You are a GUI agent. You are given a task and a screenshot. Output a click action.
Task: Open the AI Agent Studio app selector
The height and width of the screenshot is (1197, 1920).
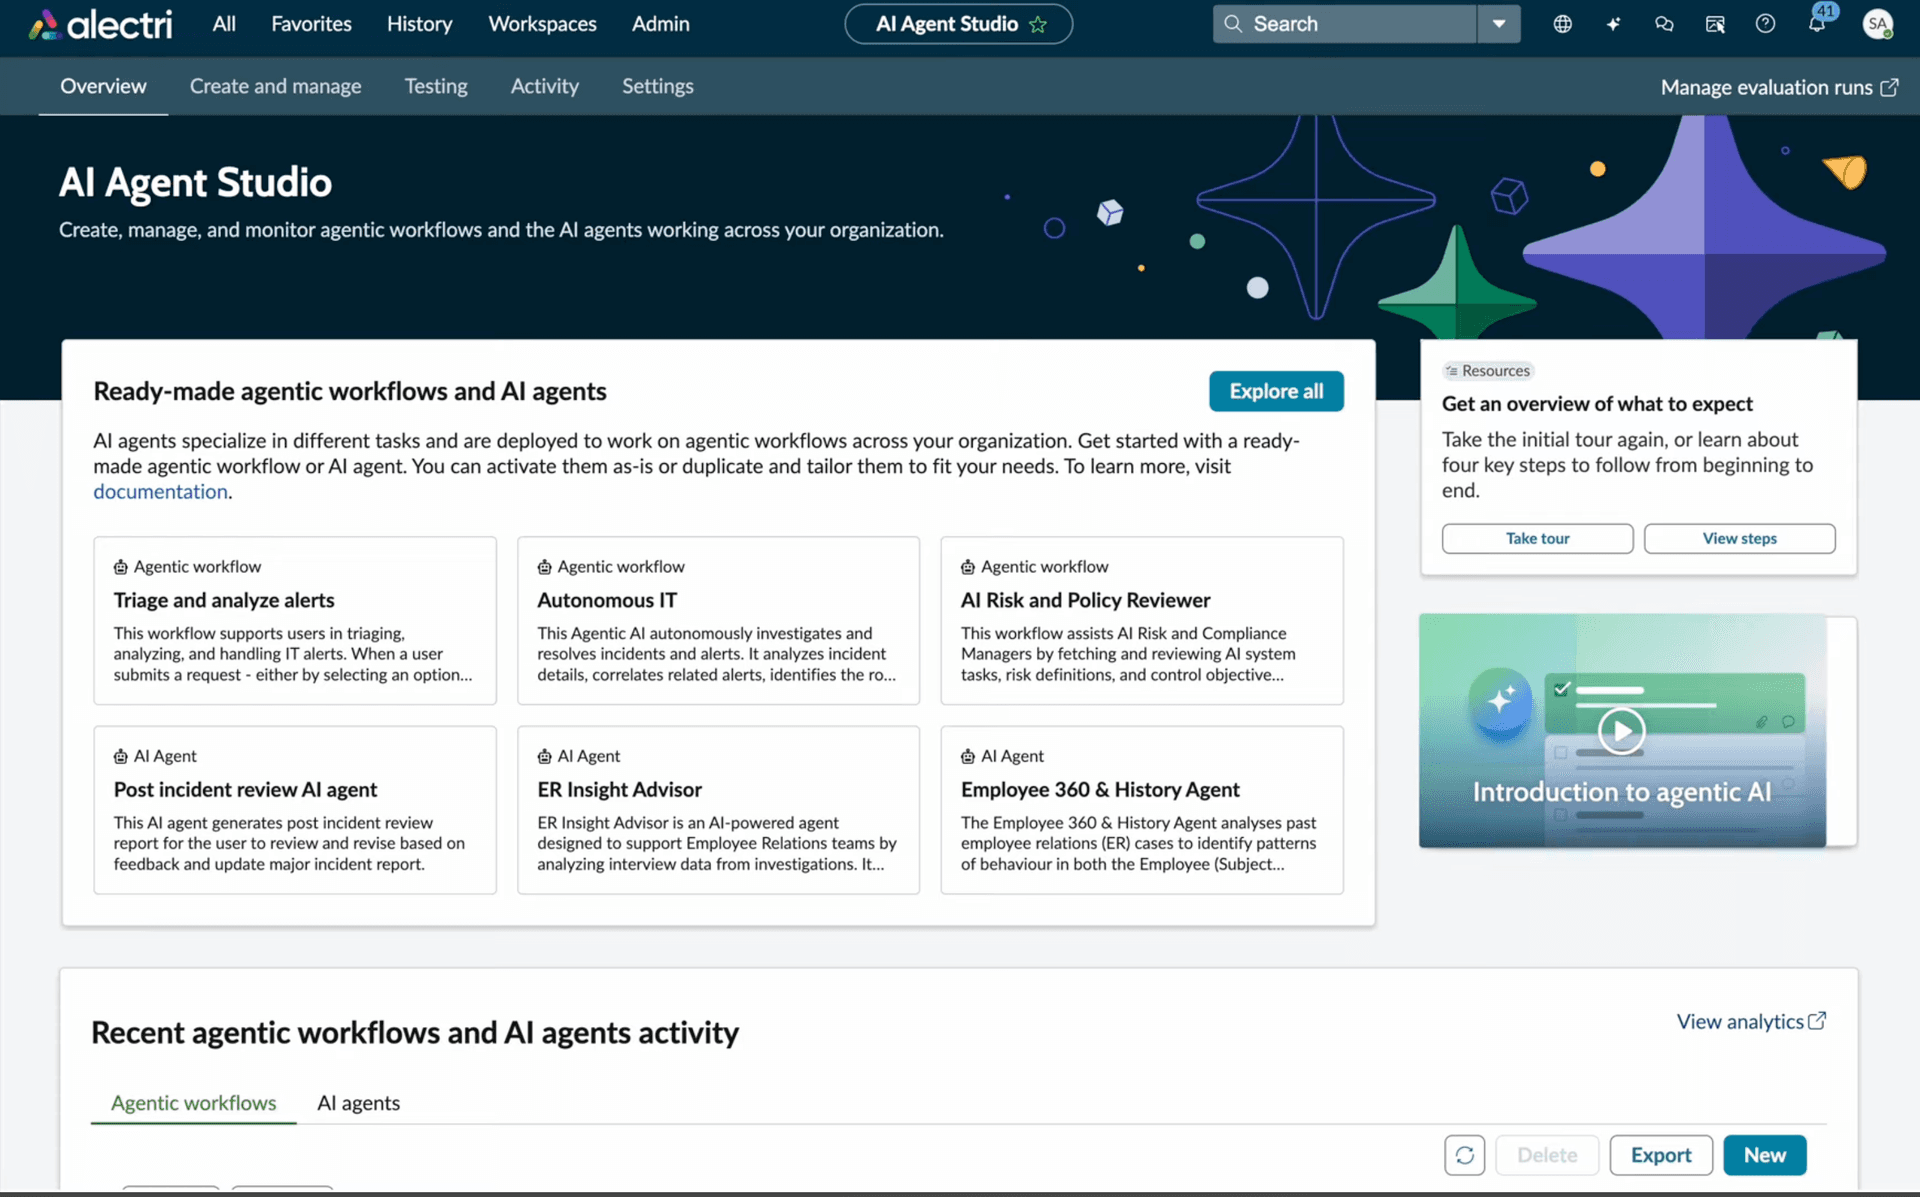point(947,23)
